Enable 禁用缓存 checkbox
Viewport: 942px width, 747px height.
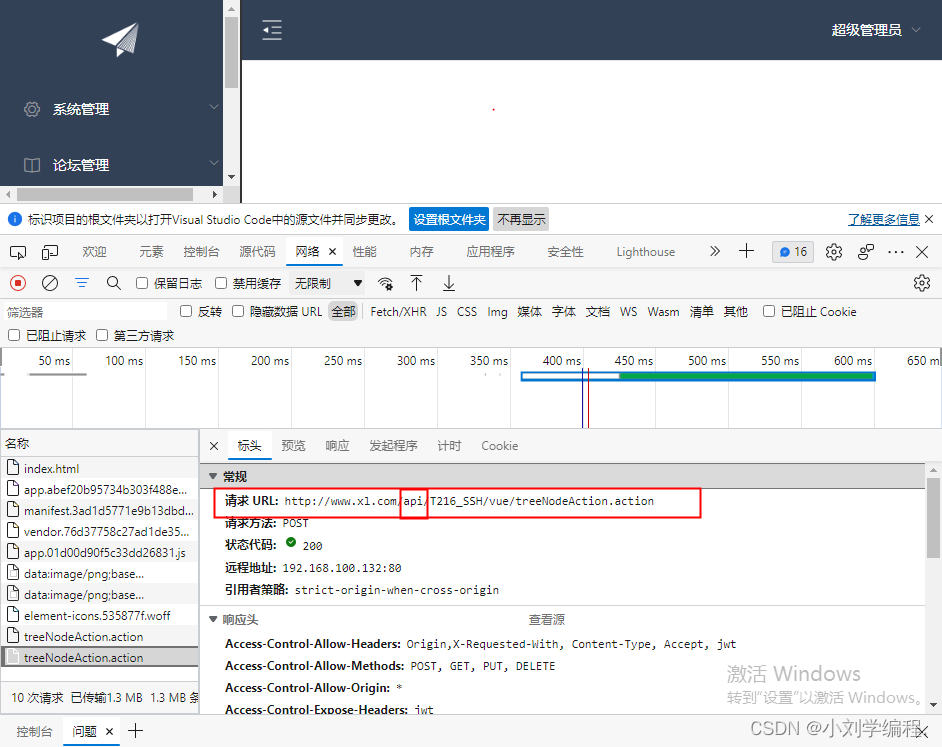(221, 283)
